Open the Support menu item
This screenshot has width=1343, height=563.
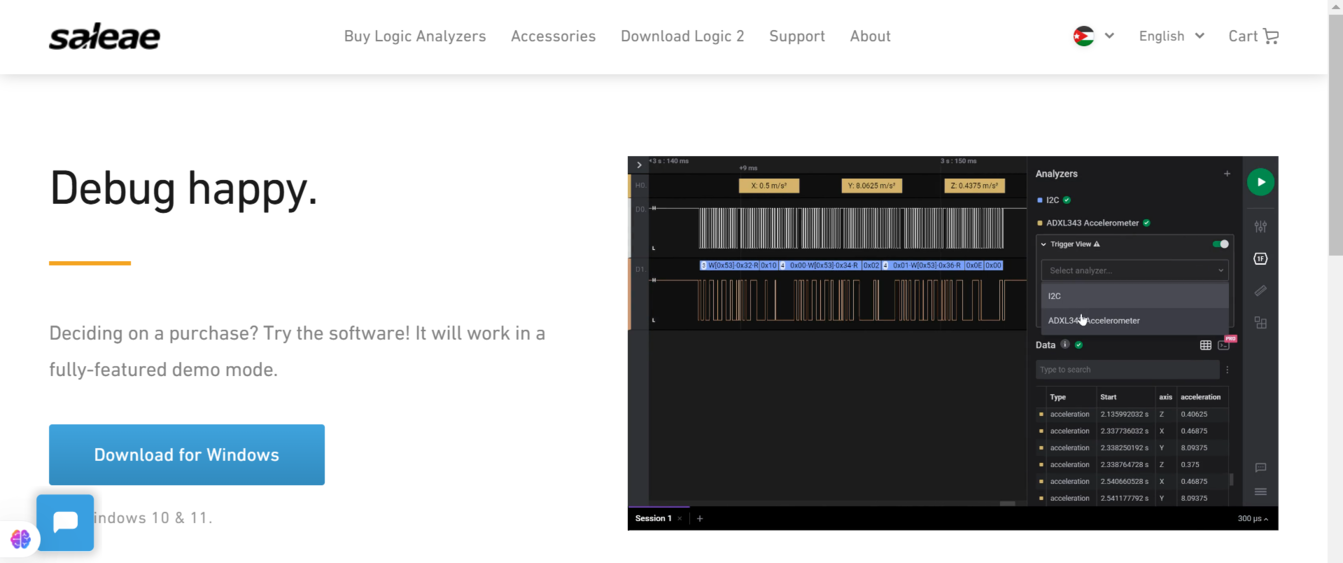tap(797, 36)
